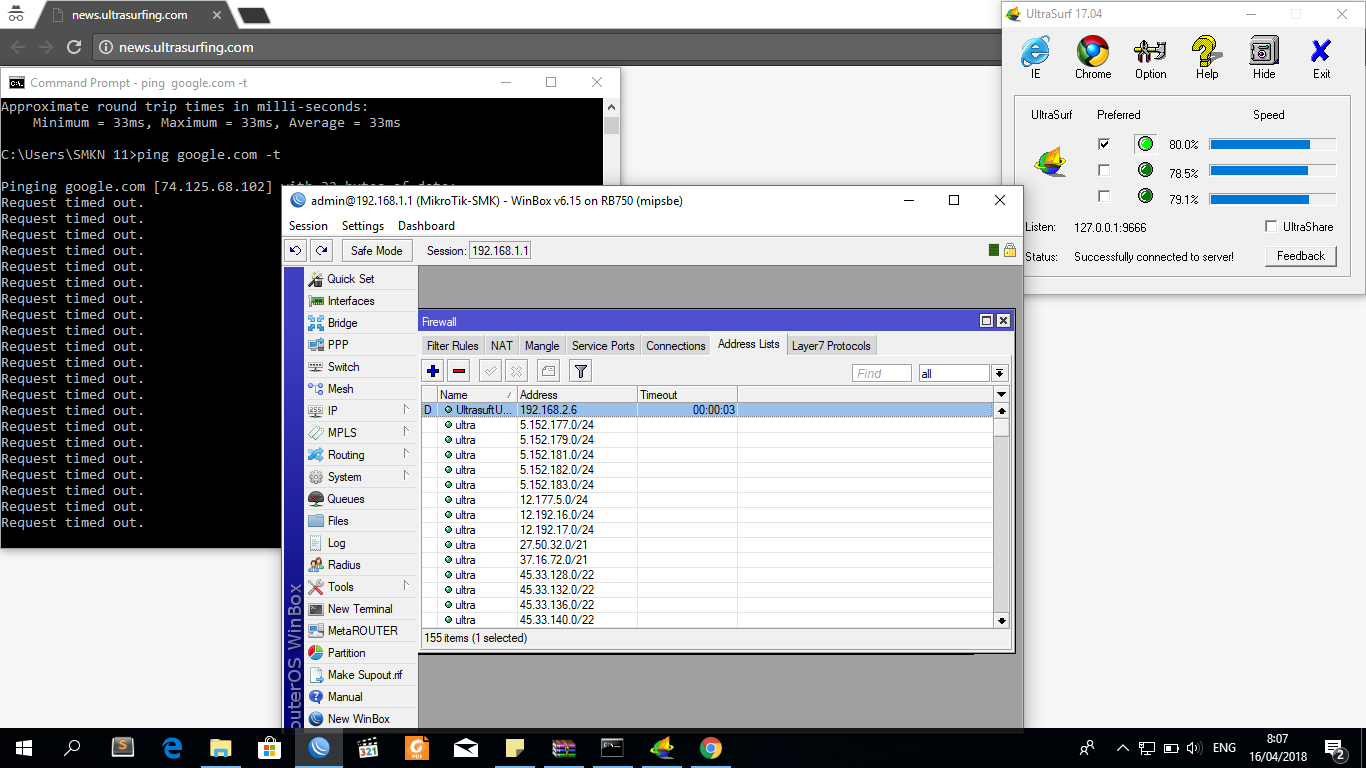Open the Session menu in WinBox
The width and height of the screenshot is (1366, 768).
tap(308, 226)
